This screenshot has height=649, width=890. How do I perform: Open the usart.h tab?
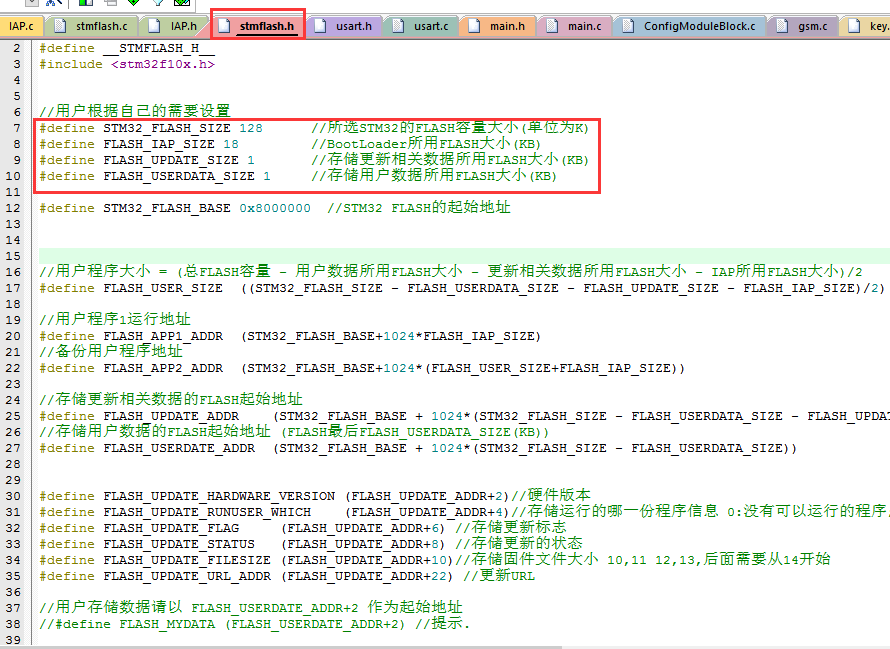click(x=344, y=26)
